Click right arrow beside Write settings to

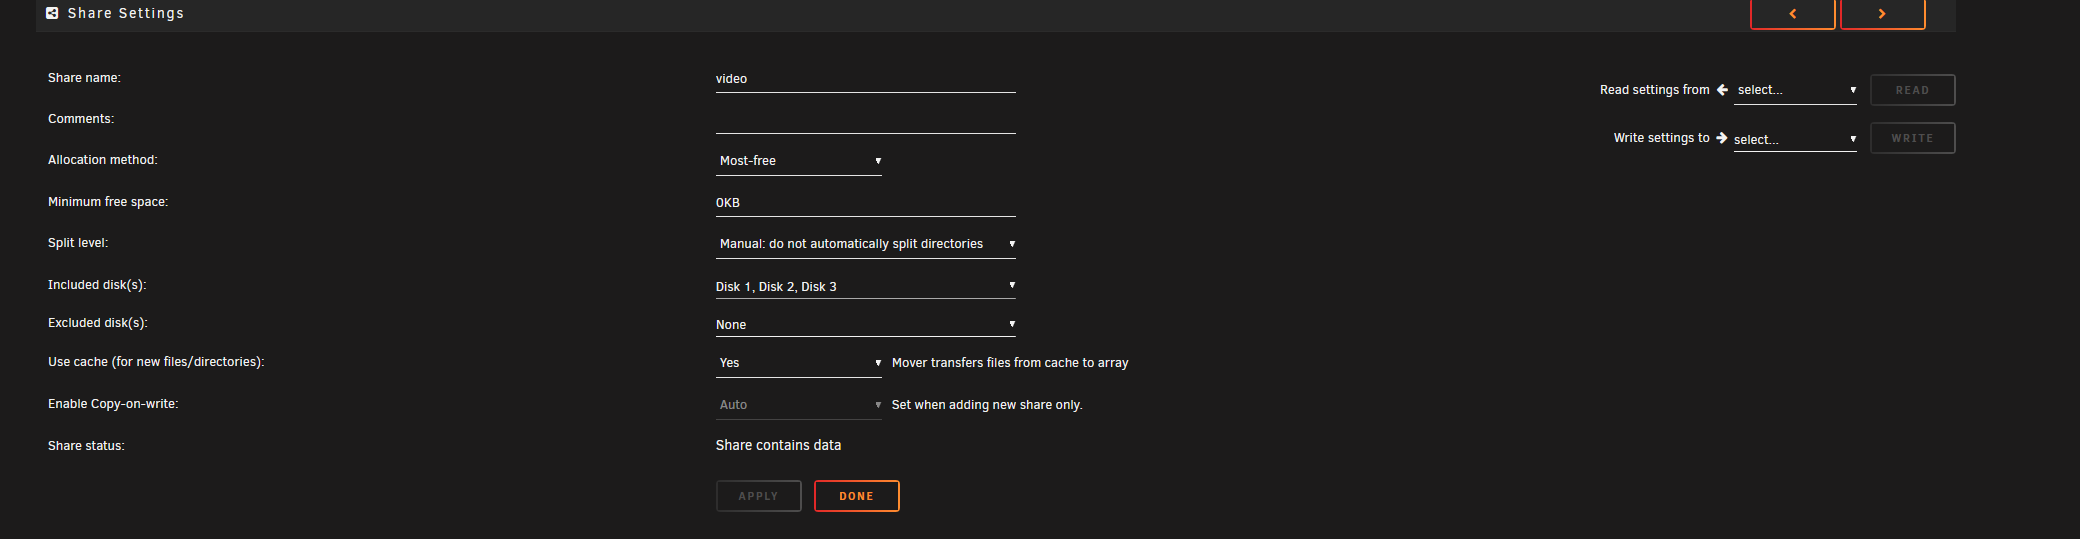[1722, 138]
